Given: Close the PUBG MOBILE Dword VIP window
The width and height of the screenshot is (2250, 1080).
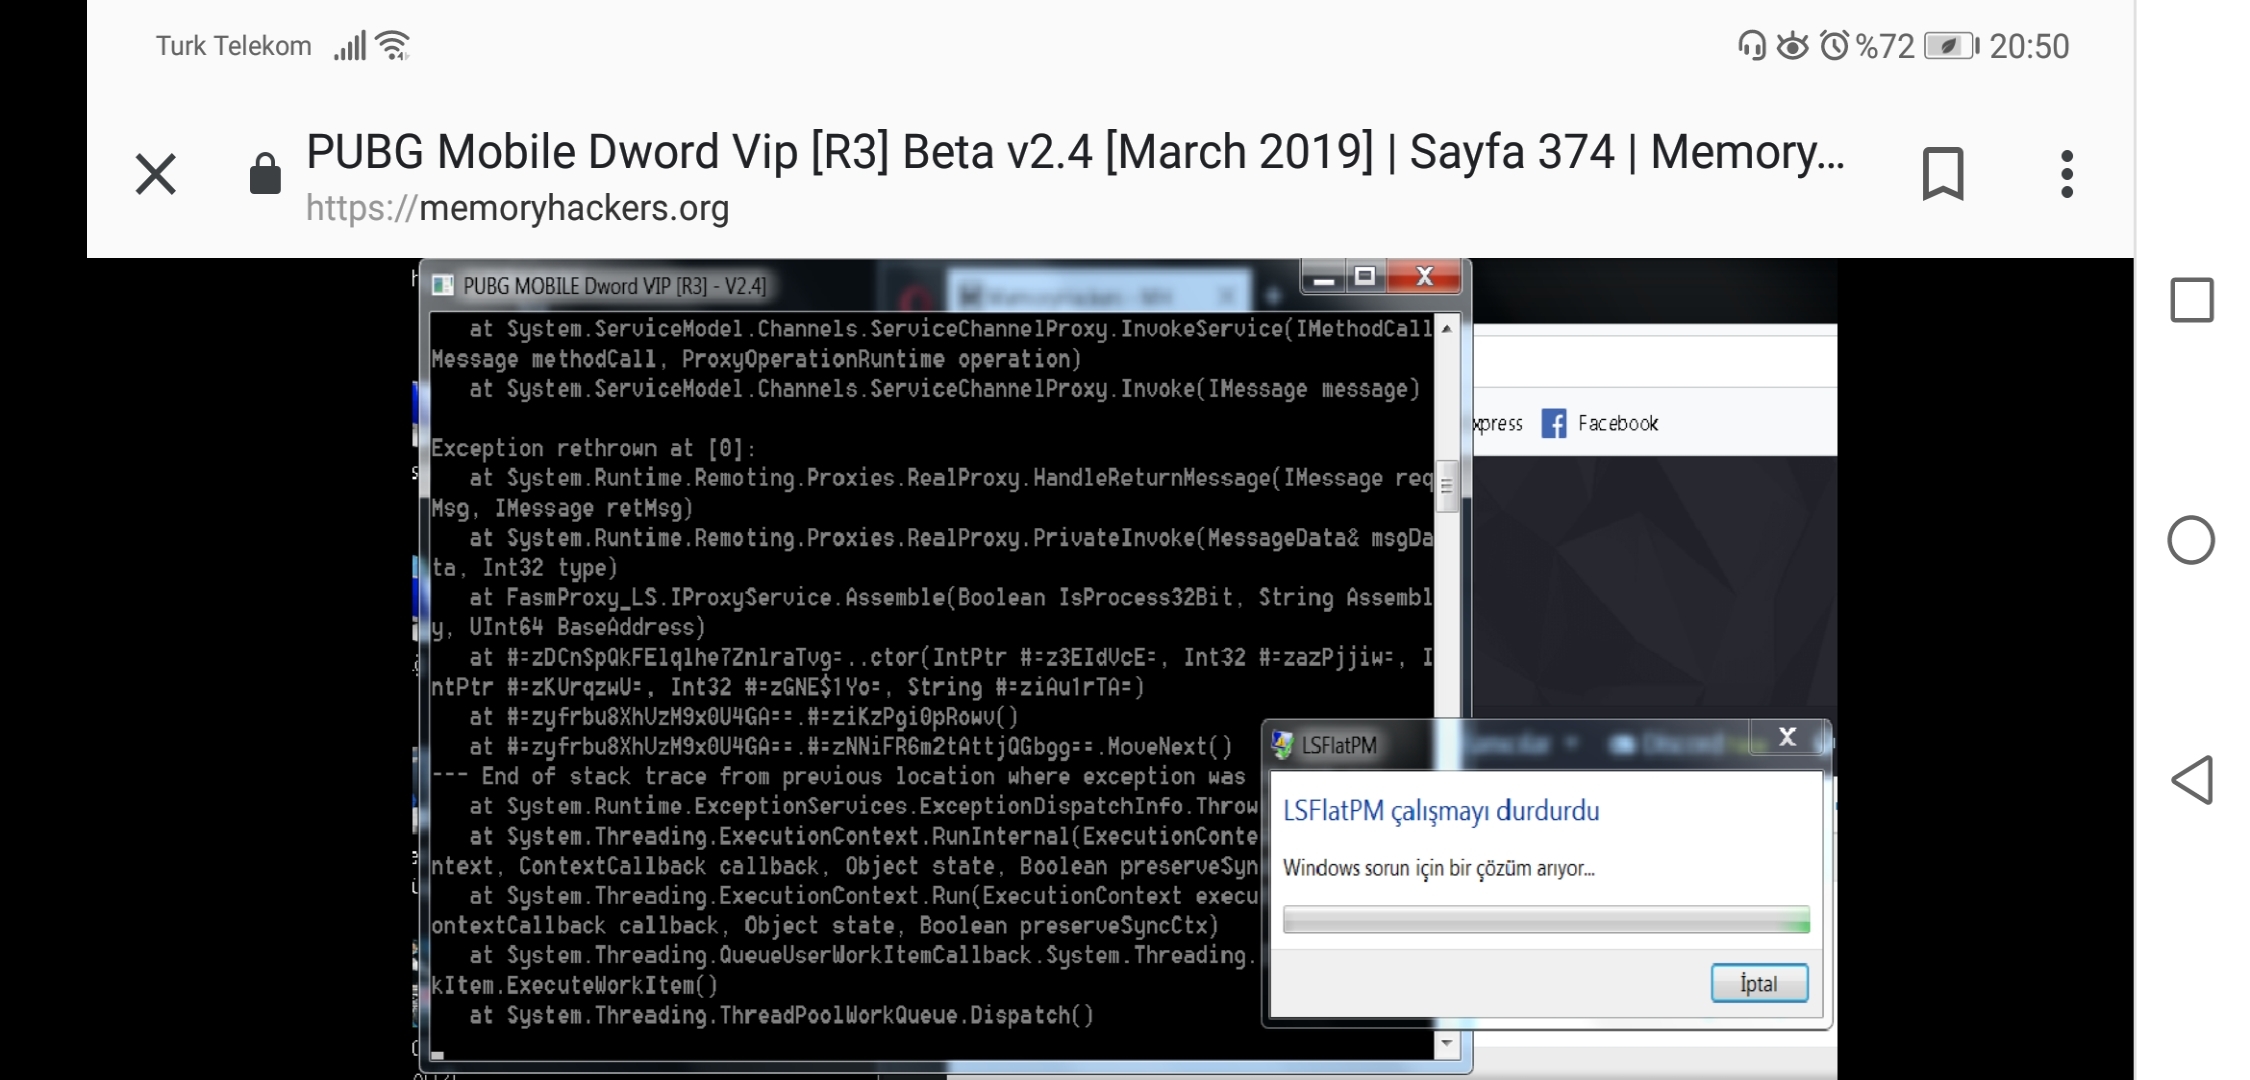Looking at the screenshot, I should pos(1425,276).
